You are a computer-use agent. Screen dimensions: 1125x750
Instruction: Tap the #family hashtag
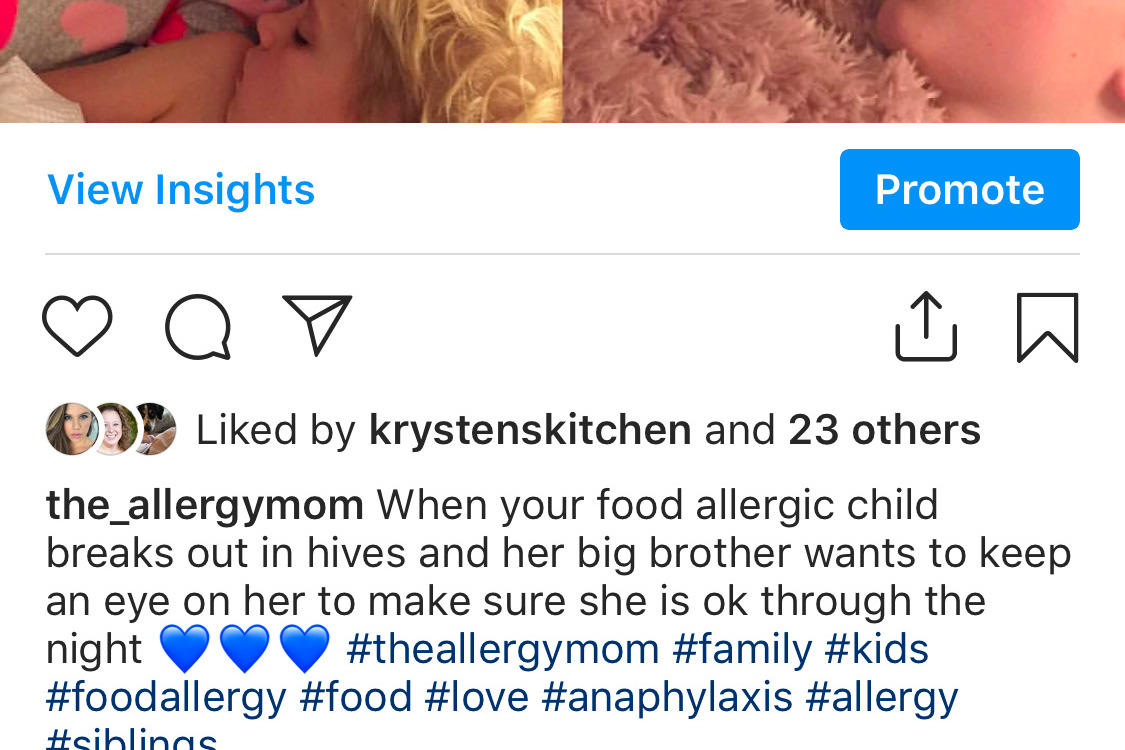click(x=742, y=649)
